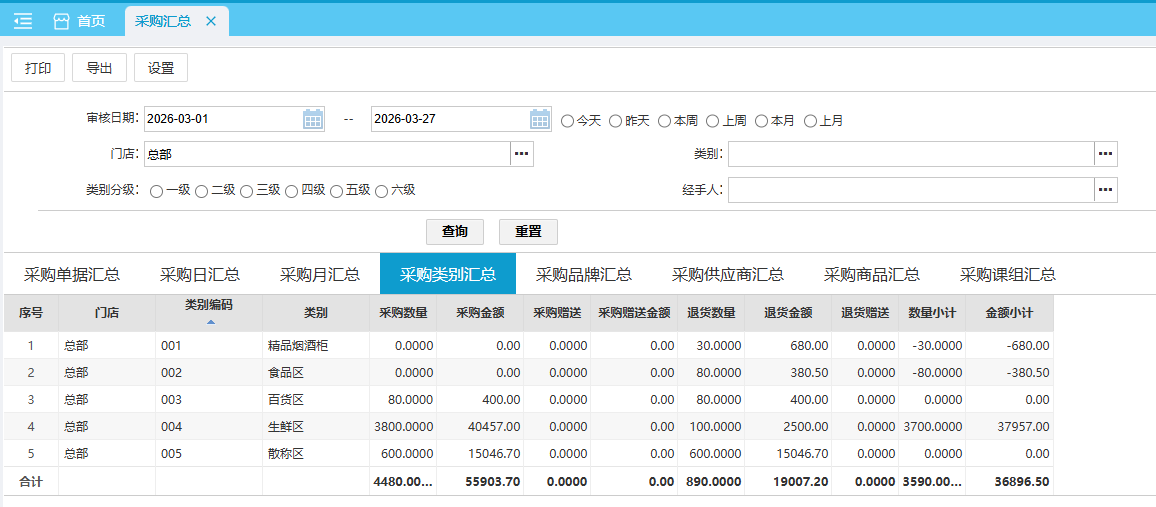Click the home store icon
The width and height of the screenshot is (1156, 507).
pyautogui.click(x=62, y=21)
